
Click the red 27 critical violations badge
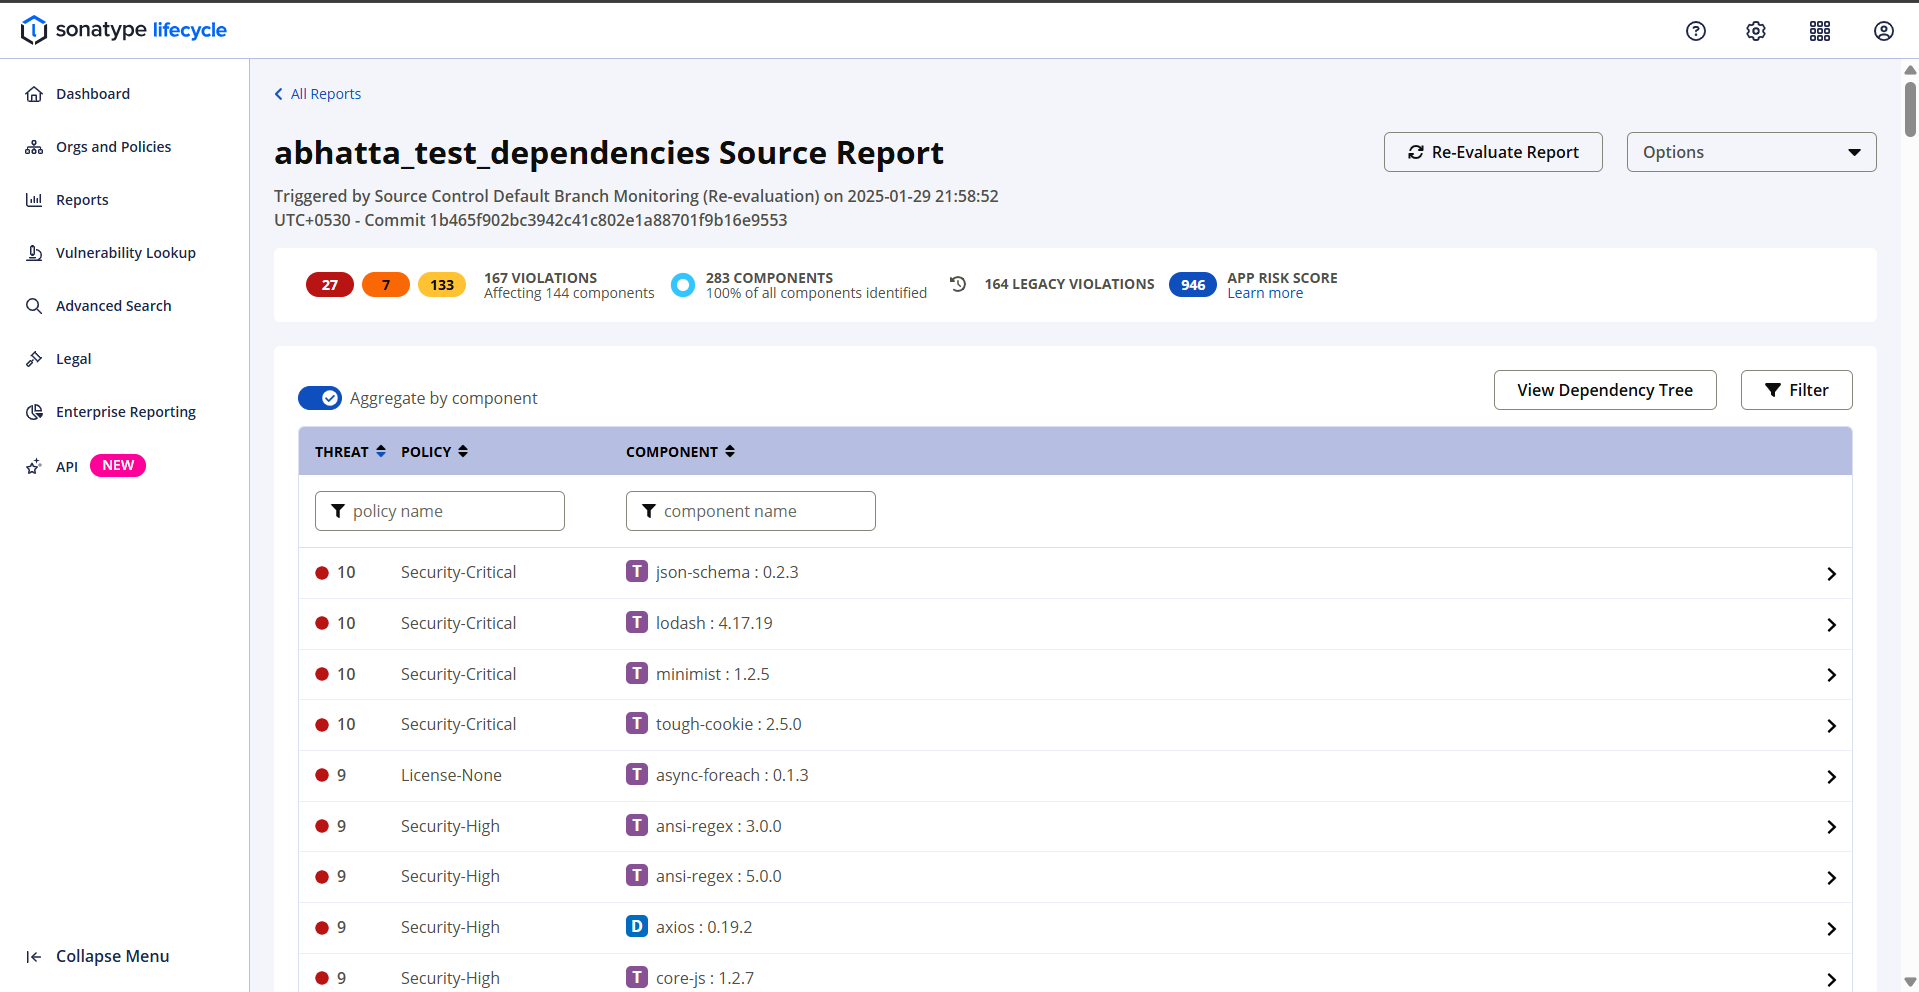(330, 285)
